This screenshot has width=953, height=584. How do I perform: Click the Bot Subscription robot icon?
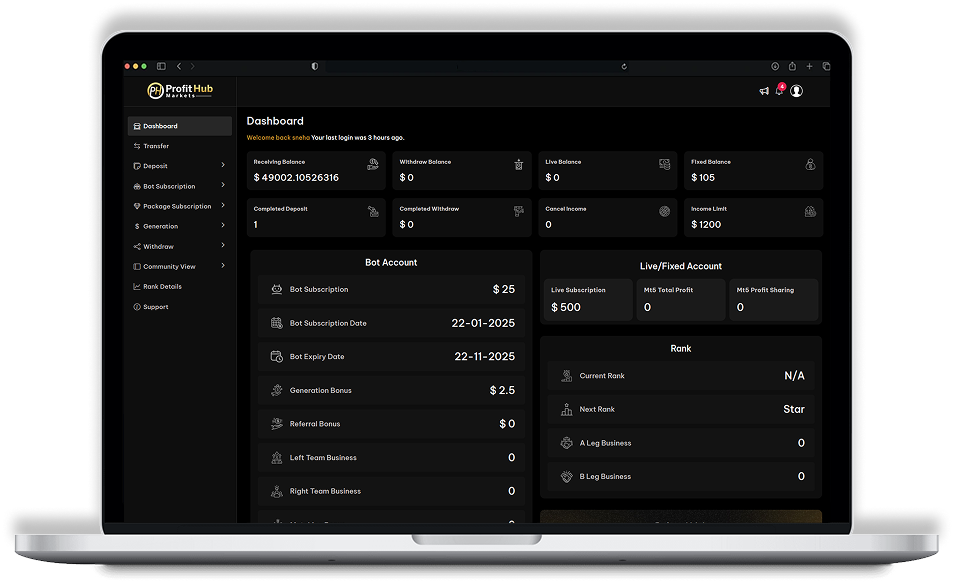277,289
